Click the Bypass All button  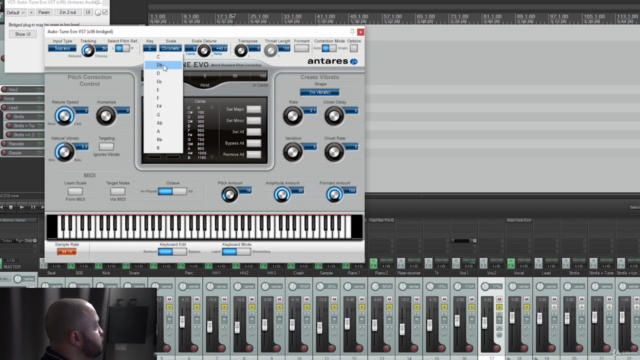pyautogui.click(x=253, y=143)
